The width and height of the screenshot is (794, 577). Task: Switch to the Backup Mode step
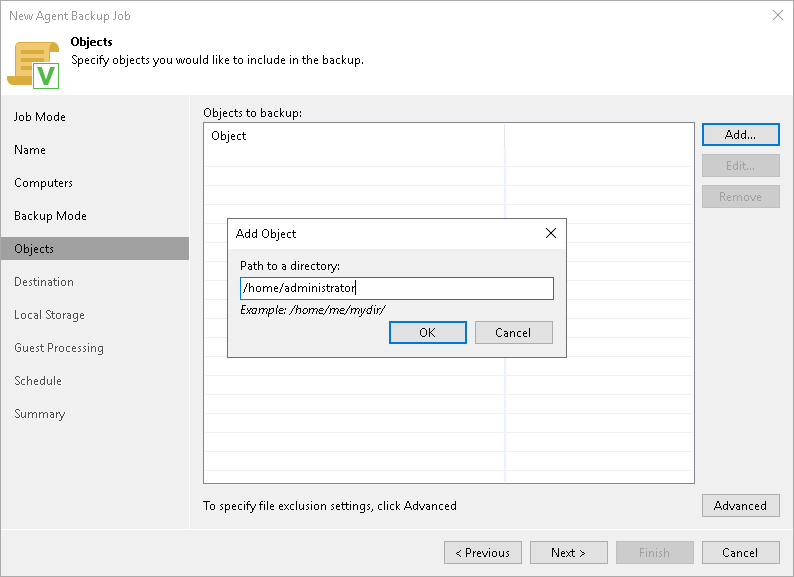pyautogui.click(x=50, y=216)
